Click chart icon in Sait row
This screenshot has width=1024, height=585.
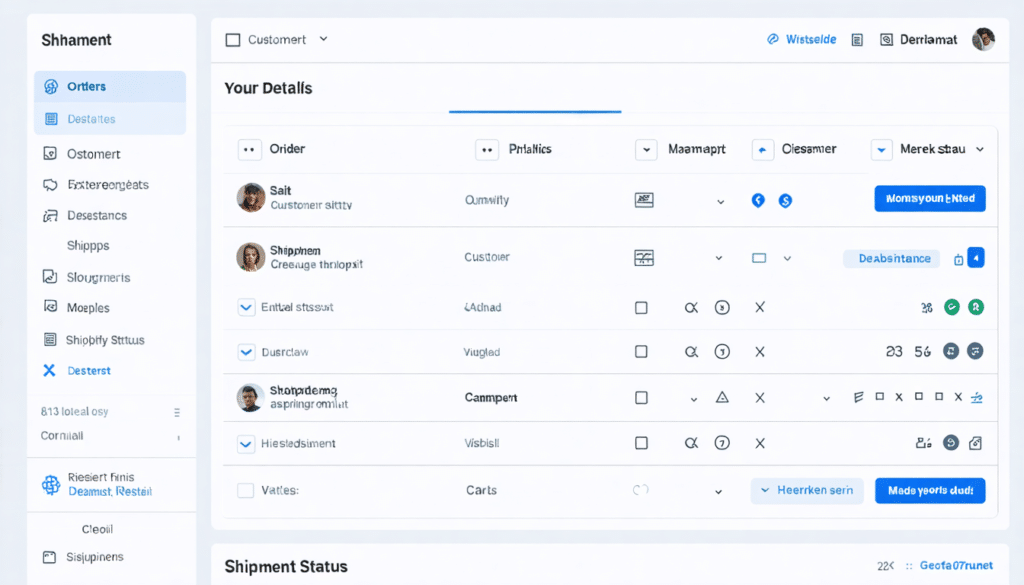[x=644, y=200]
